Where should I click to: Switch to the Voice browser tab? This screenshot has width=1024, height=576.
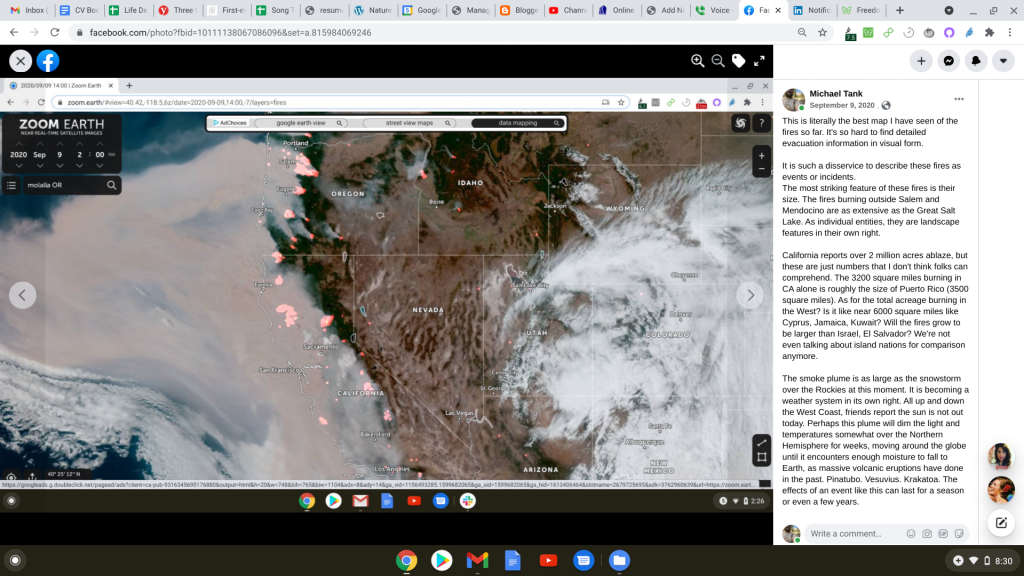[714, 10]
